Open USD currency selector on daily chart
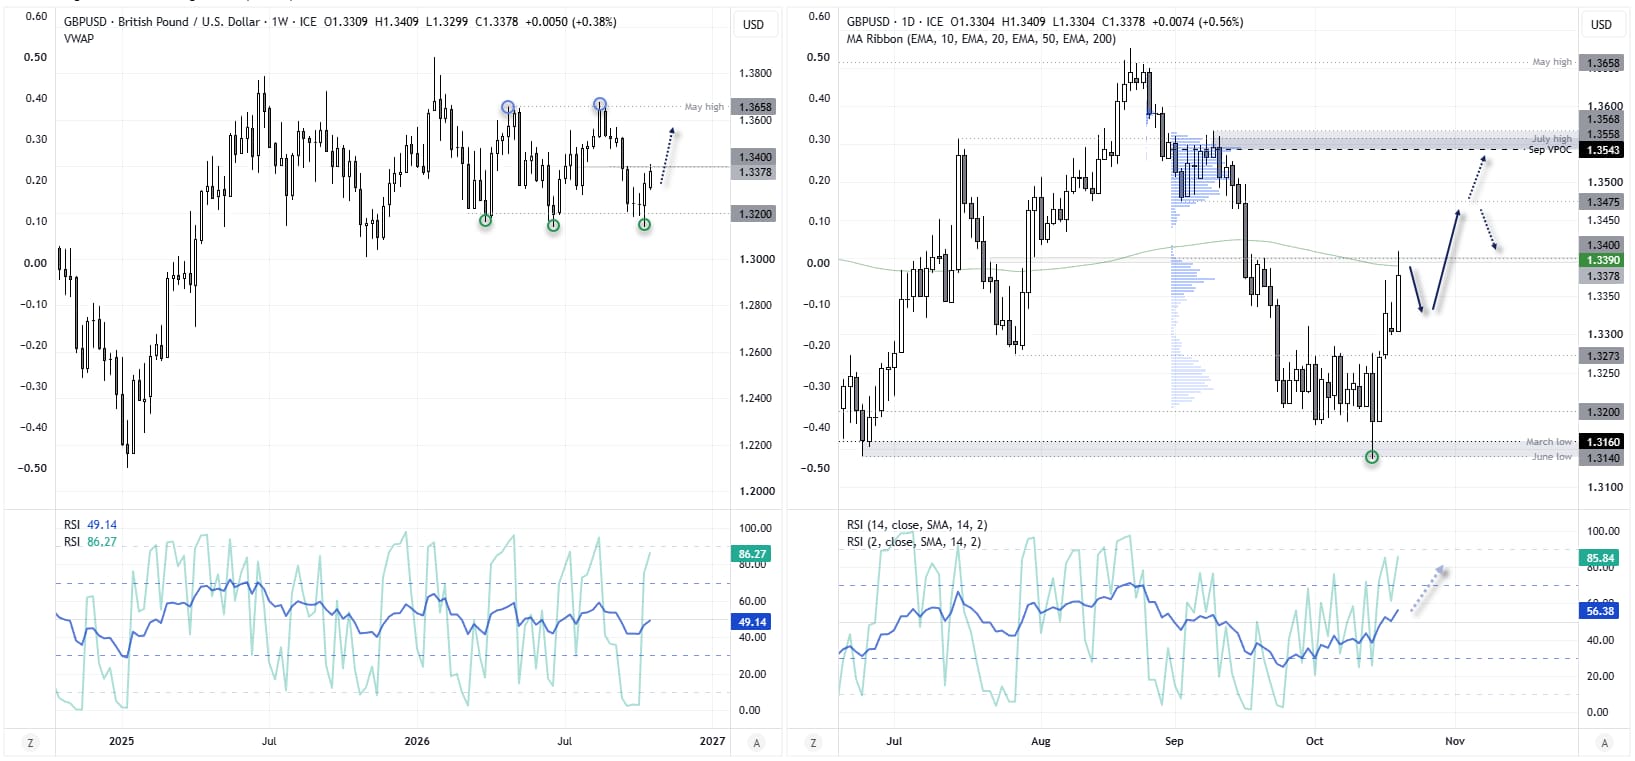The height and width of the screenshot is (761, 1635). pyautogui.click(x=1601, y=25)
